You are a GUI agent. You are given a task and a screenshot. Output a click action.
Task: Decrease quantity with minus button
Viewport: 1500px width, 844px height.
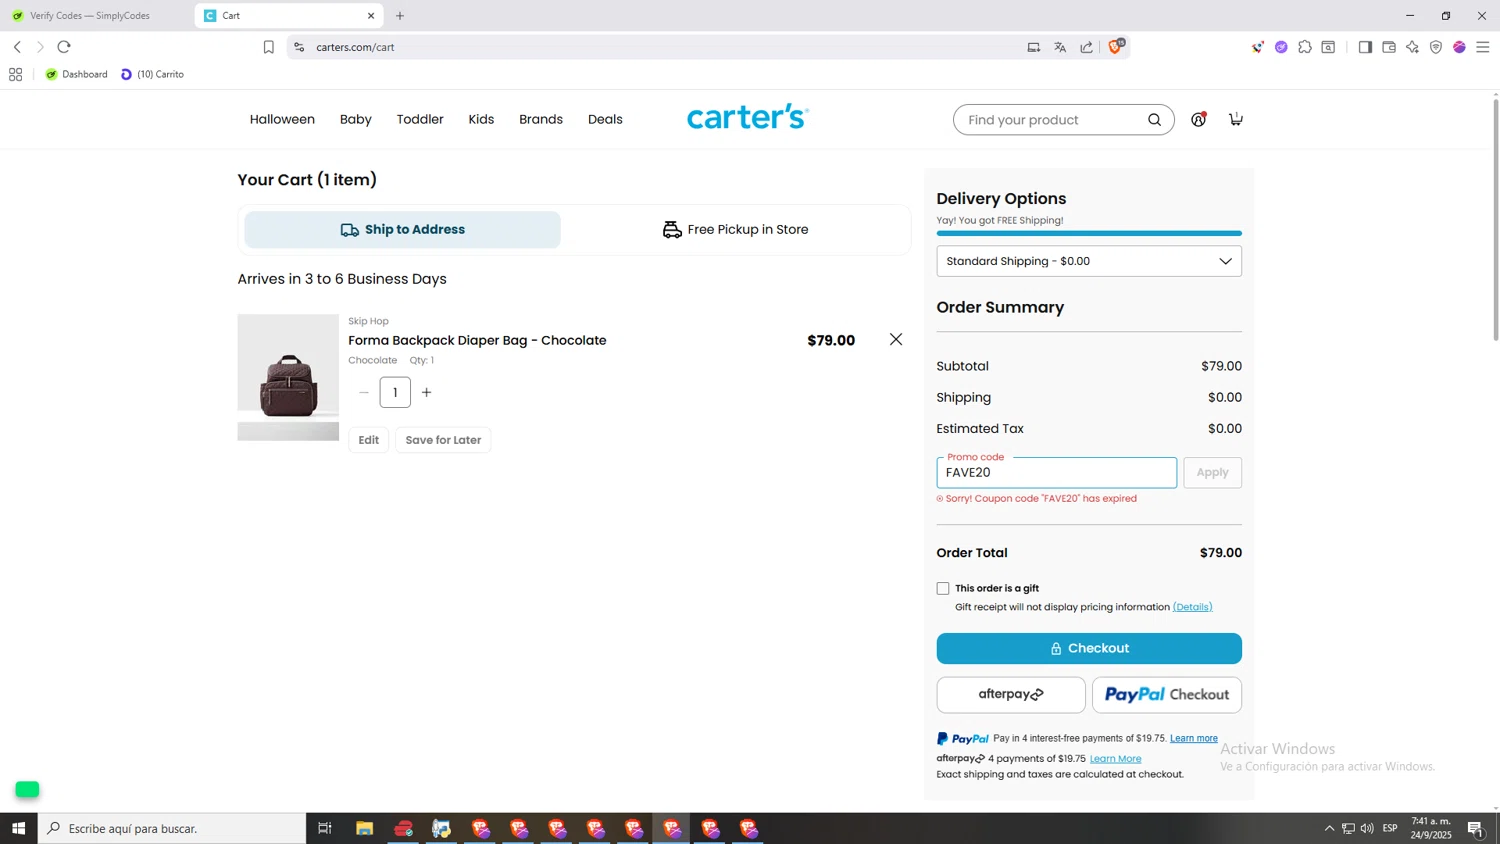364,392
